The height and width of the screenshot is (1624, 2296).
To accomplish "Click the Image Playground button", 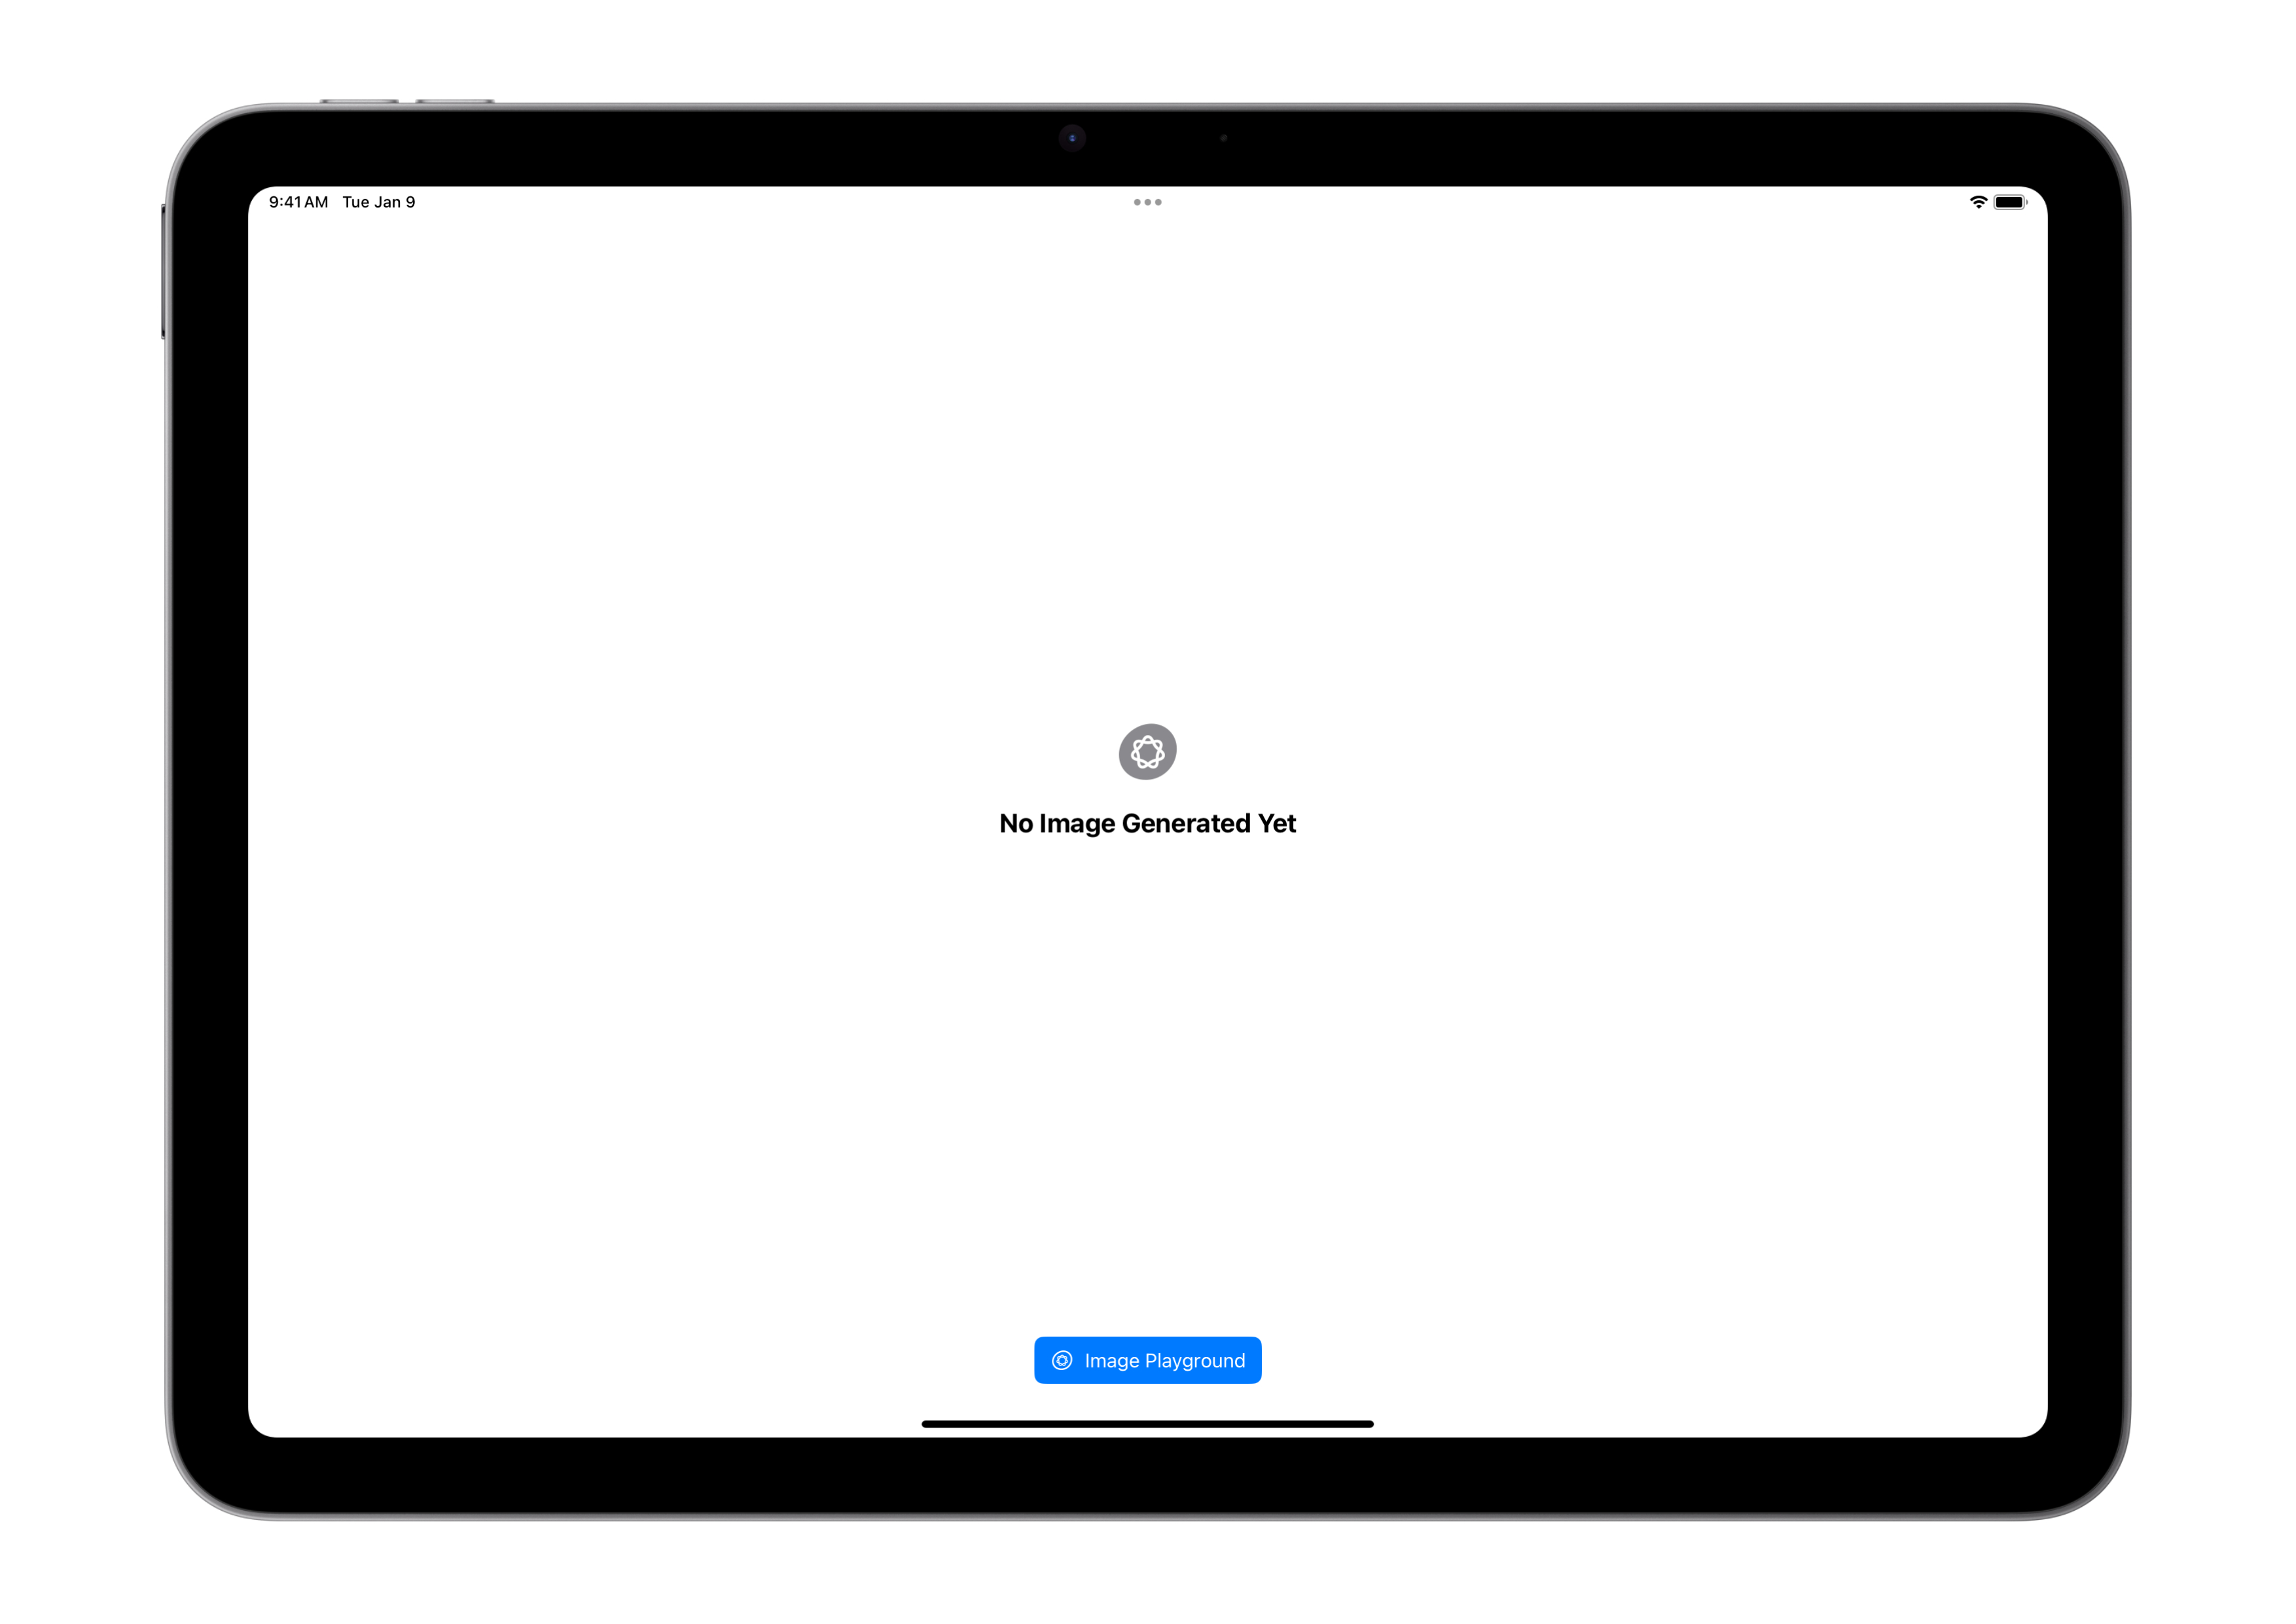I will tap(1147, 1359).
